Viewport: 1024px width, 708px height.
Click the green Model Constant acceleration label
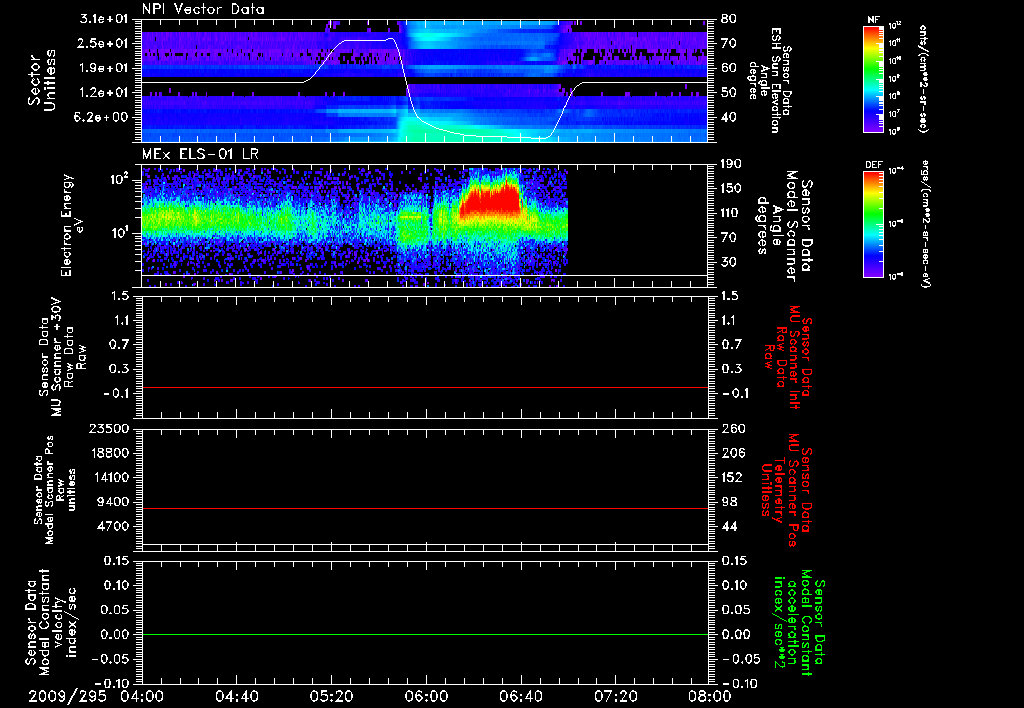click(x=799, y=623)
